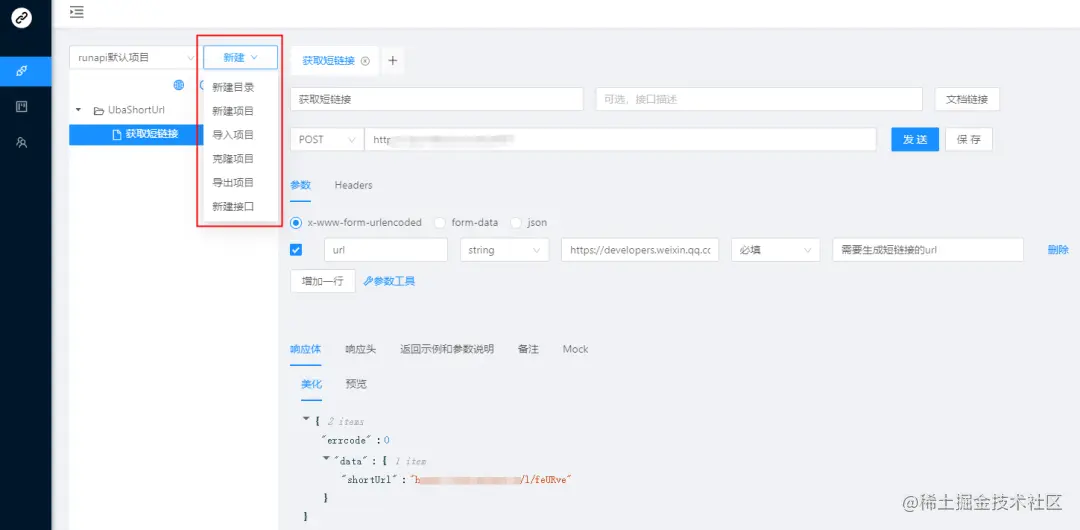Open the 备注 tab
Image resolution: width=1080 pixels, height=530 pixels.
[528, 349]
